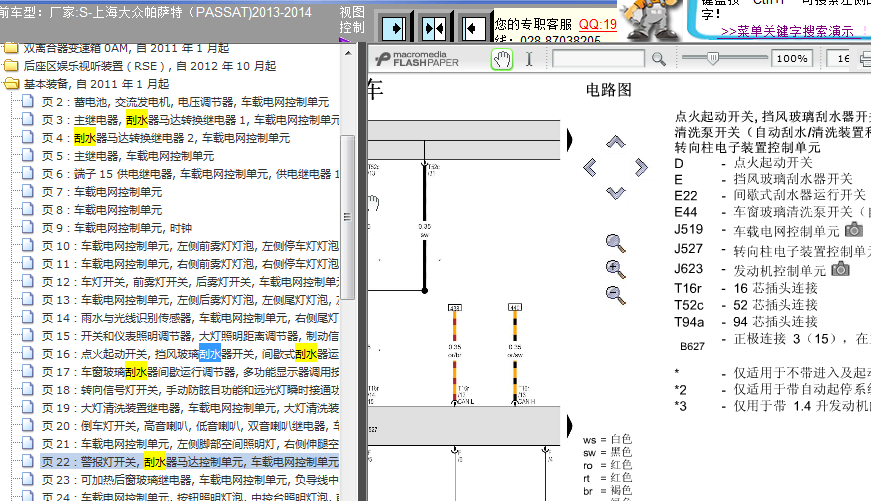The image size is (871, 501).
Task: Click the left-arrow view control button
Action: (x=473, y=28)
